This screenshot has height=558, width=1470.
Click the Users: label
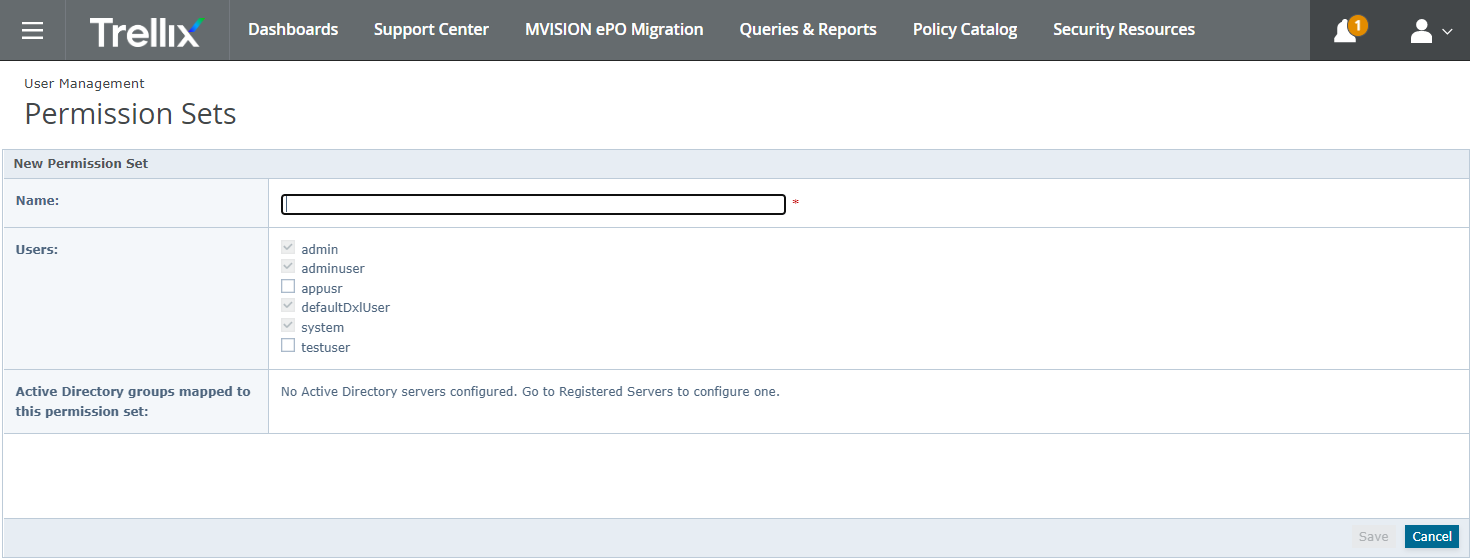pyautogui.click(x=37, y=249)
